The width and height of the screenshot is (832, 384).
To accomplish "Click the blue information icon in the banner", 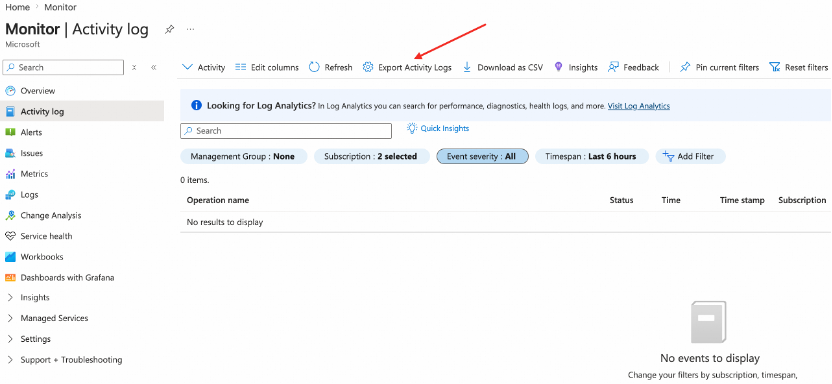I will (196, 106).
